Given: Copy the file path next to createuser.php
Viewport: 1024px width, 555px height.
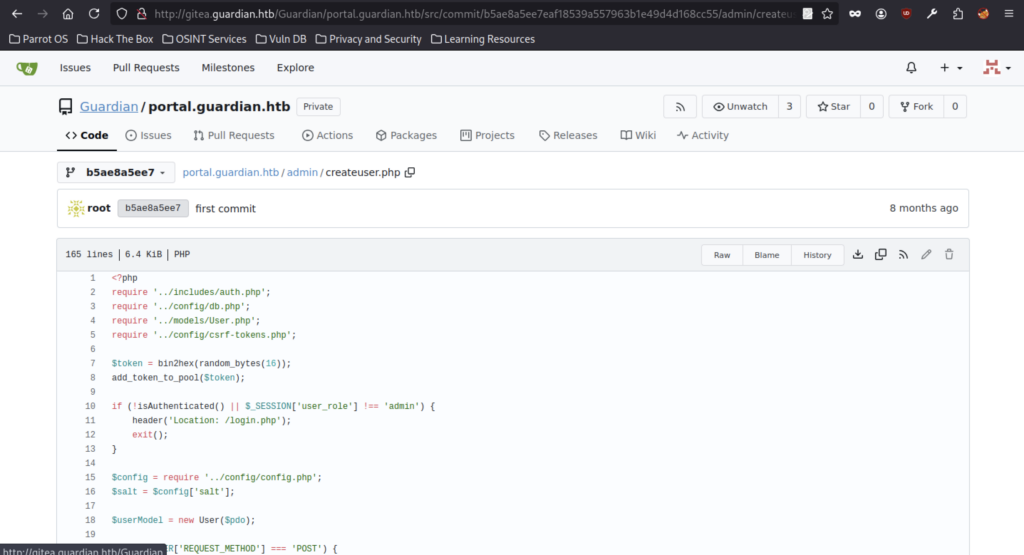Looking at the screenshot, I should tap(410, 172).
